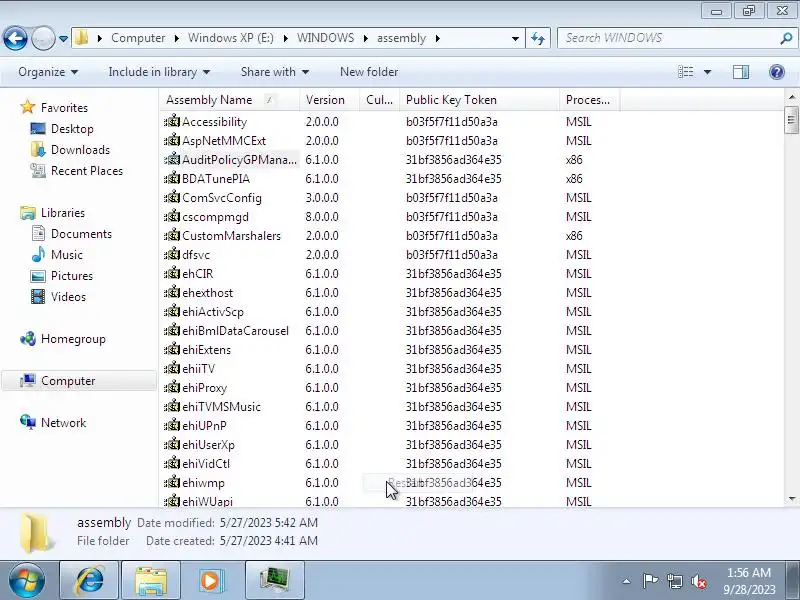Open the Documents library
Image resolution: width=800 pixels, height=600 pixels.
click(x=81, y=234)
